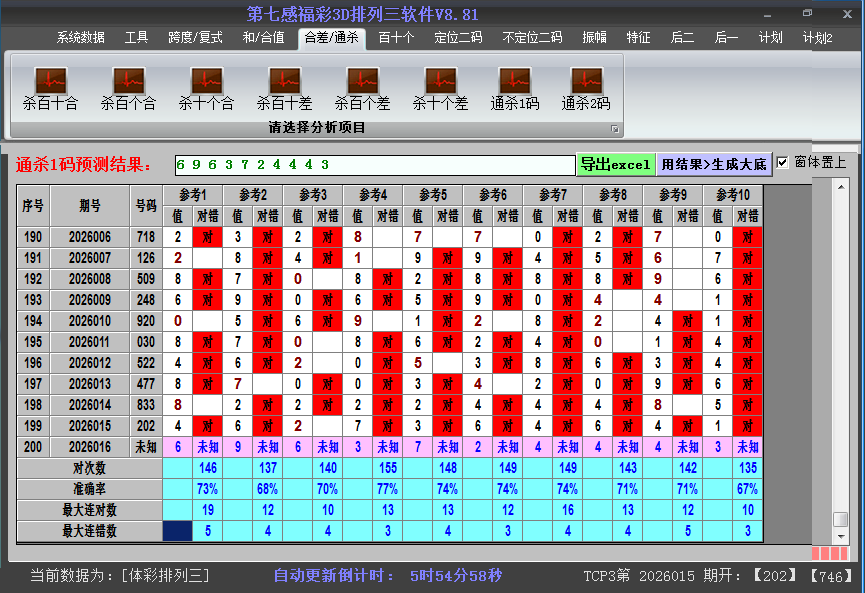This screenshot has height=593, width=865.
Task: Switch to the 跨度/复式 tab
Action: point(195,38)
